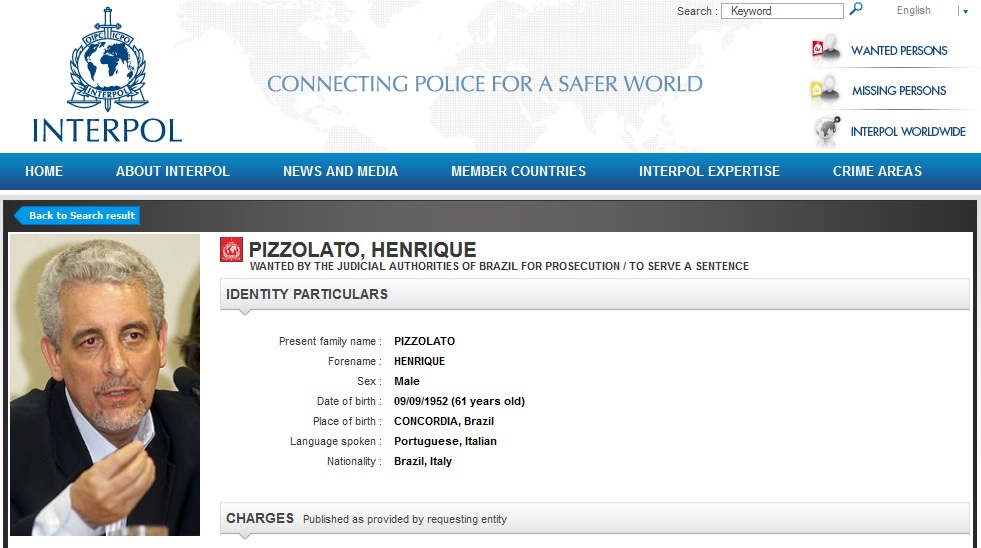Open the English language dropdown arrow
Screen dimensions: 981x548
click(x=965, y=11)
